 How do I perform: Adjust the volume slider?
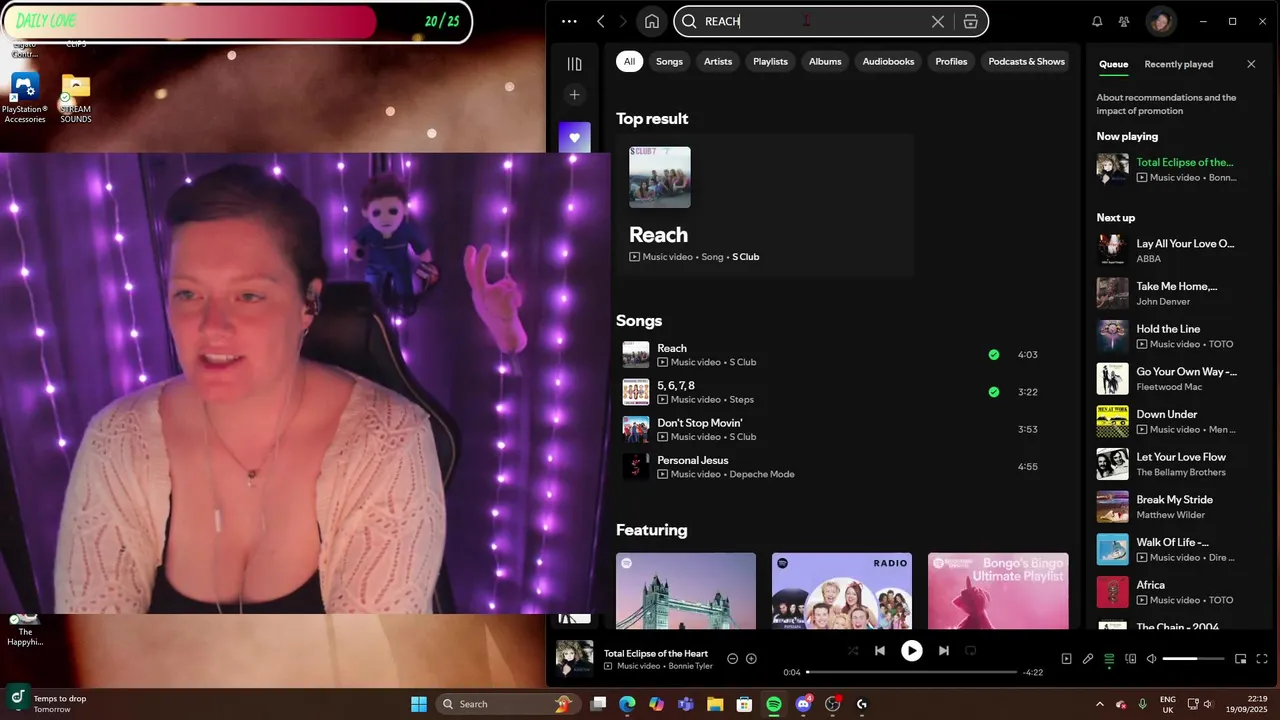pos(1193,659)
